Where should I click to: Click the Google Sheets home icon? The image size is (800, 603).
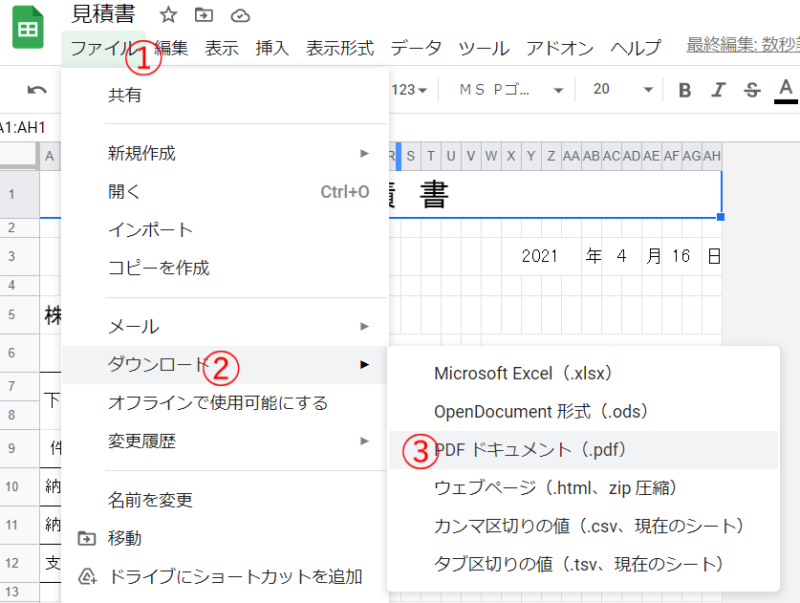(27, 31)
